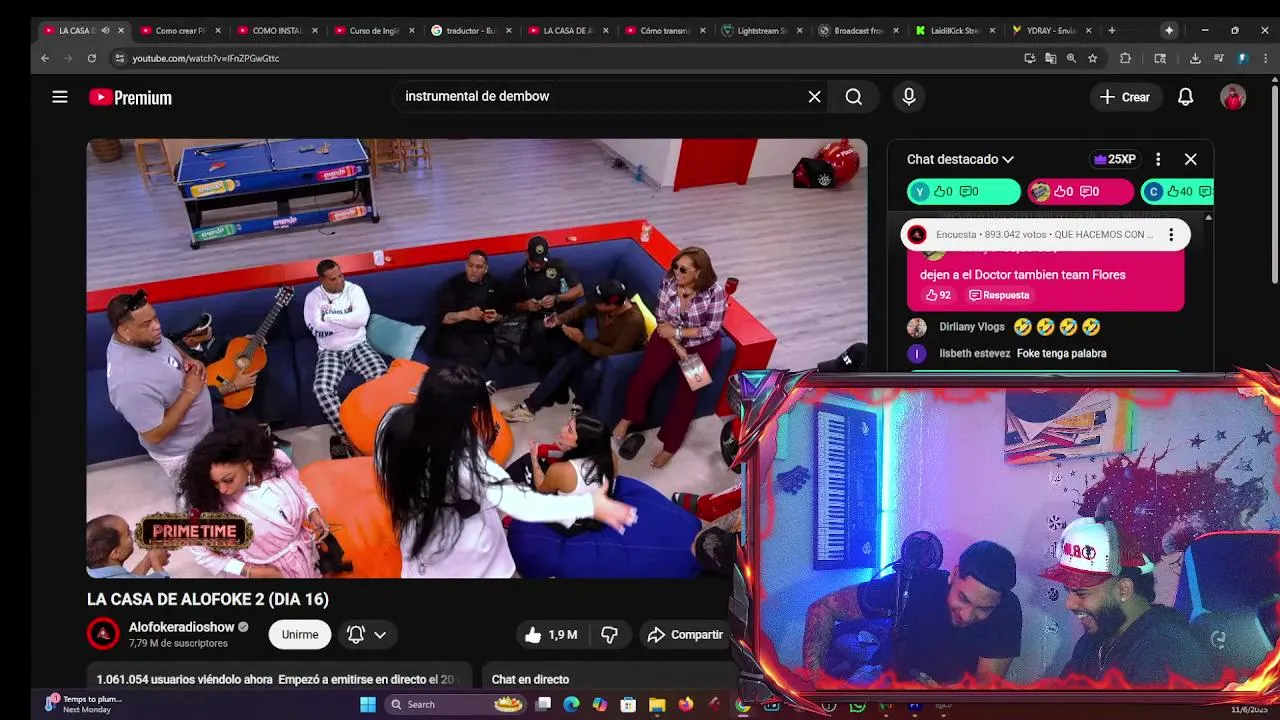Open notifications bell in header

(1185, 97)
